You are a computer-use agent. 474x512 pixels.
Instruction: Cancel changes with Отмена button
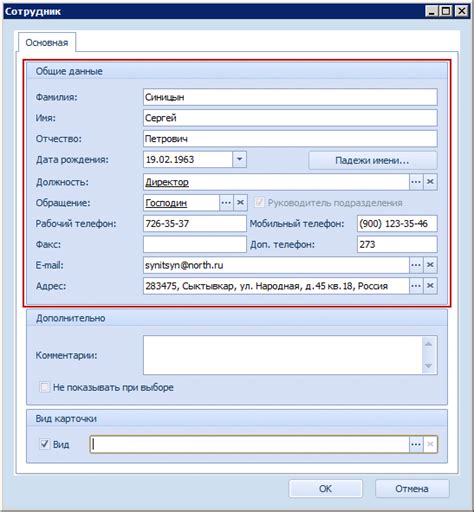(412, 489)
